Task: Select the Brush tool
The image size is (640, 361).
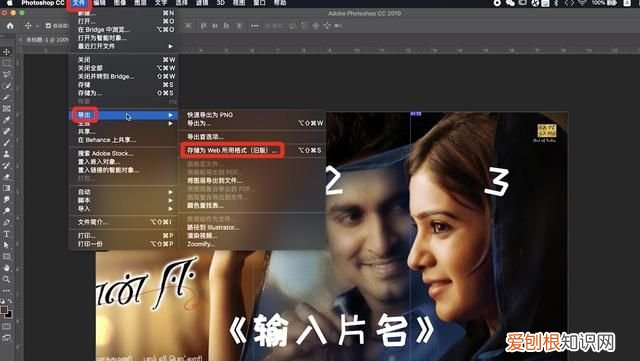Action: point(7,143)
